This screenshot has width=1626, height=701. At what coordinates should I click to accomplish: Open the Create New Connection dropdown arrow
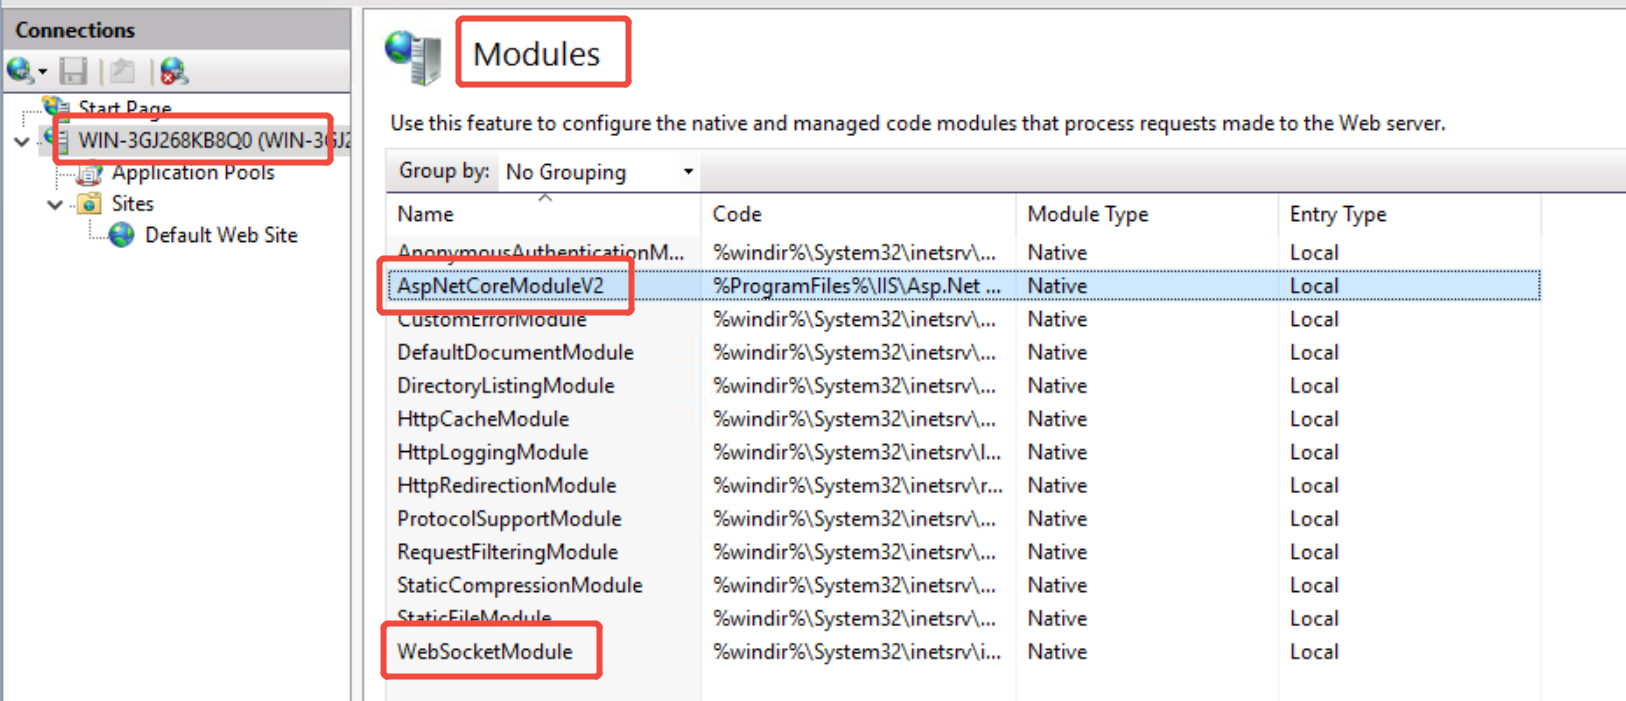pos(42,72)
